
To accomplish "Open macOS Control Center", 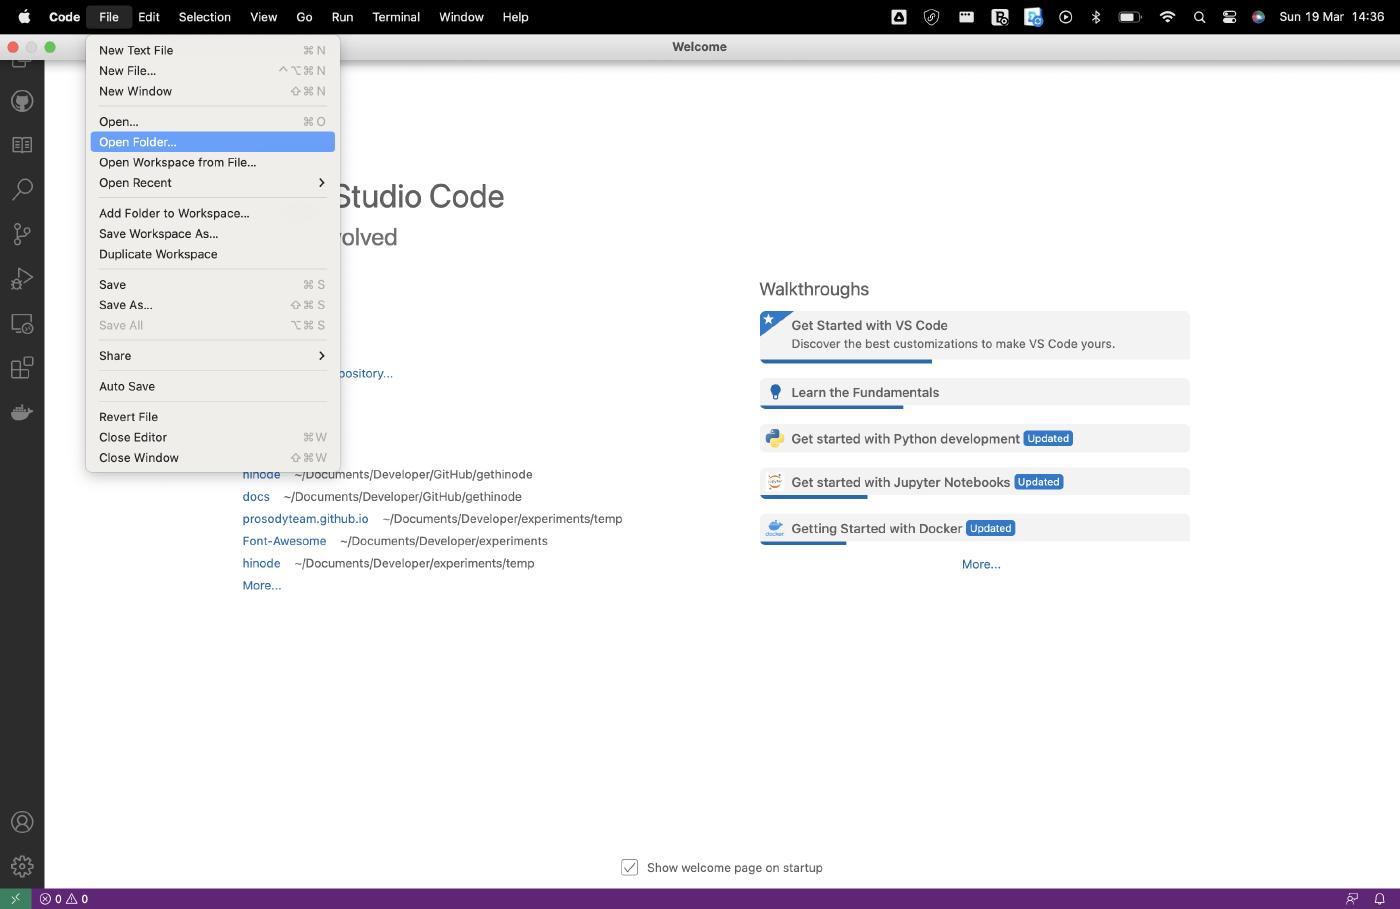I will point(1229,17).
